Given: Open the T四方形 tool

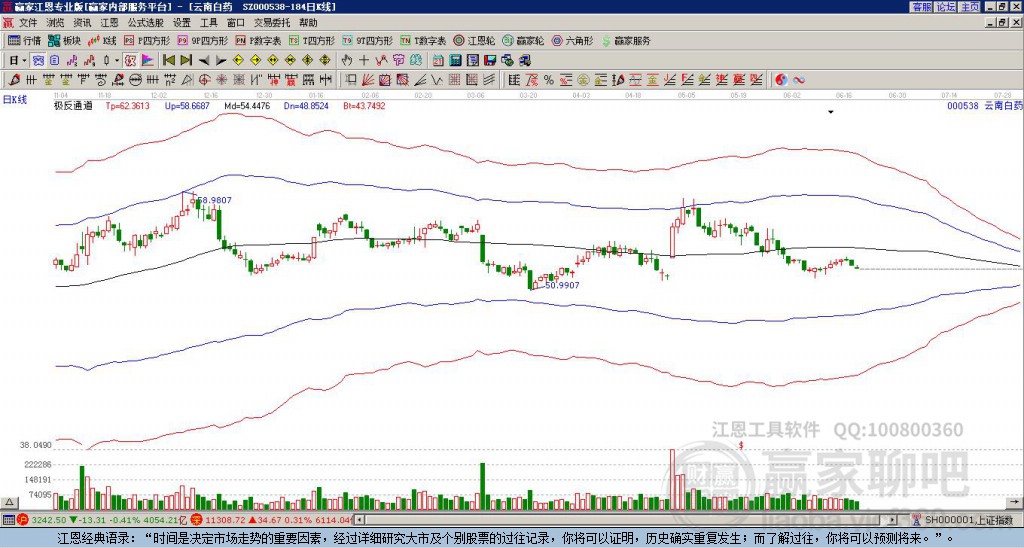Looking at the screenshot, I should point(312,40).
